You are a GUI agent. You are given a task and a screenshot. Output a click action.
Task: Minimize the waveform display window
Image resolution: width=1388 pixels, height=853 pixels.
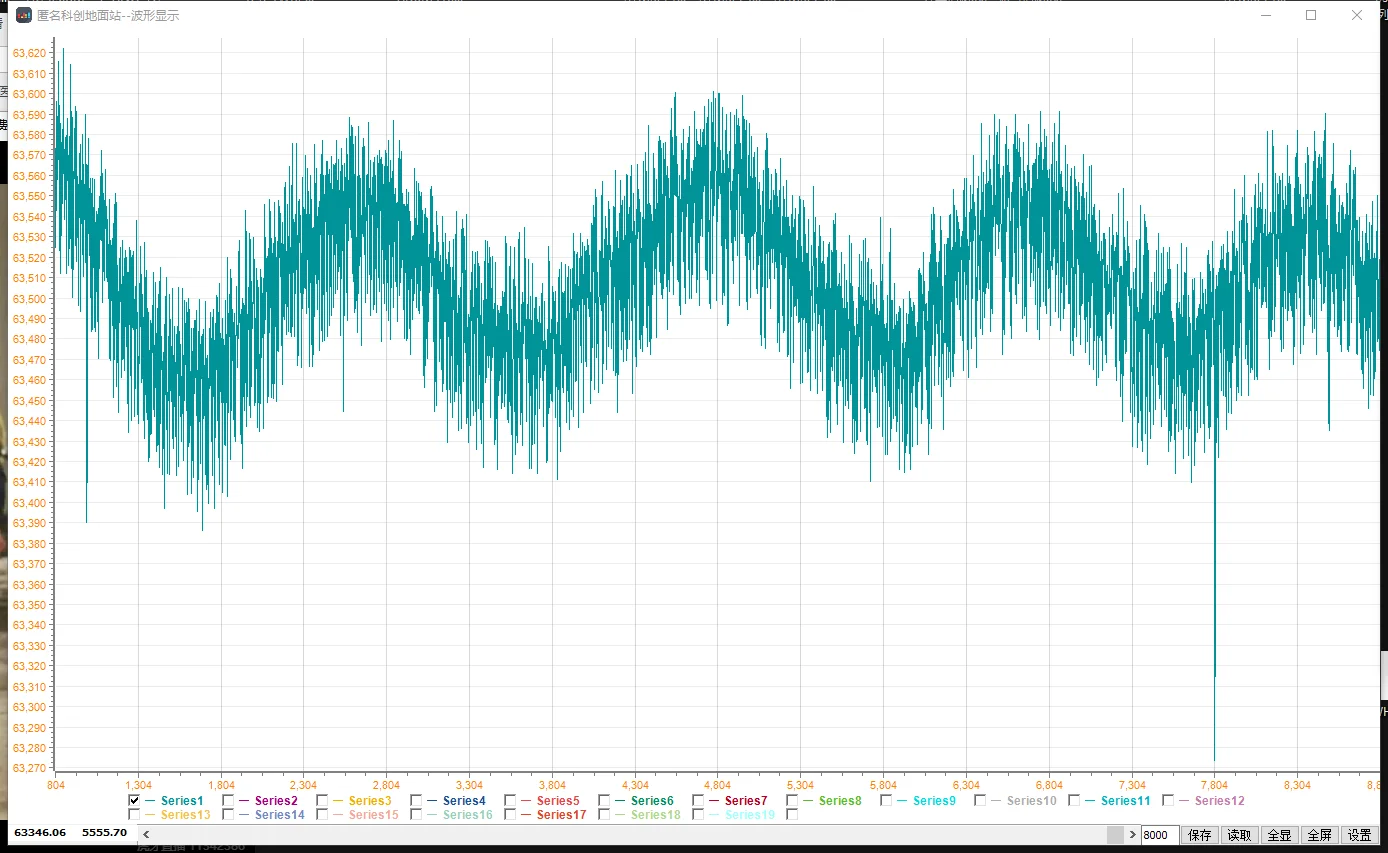coord(1265,15)
